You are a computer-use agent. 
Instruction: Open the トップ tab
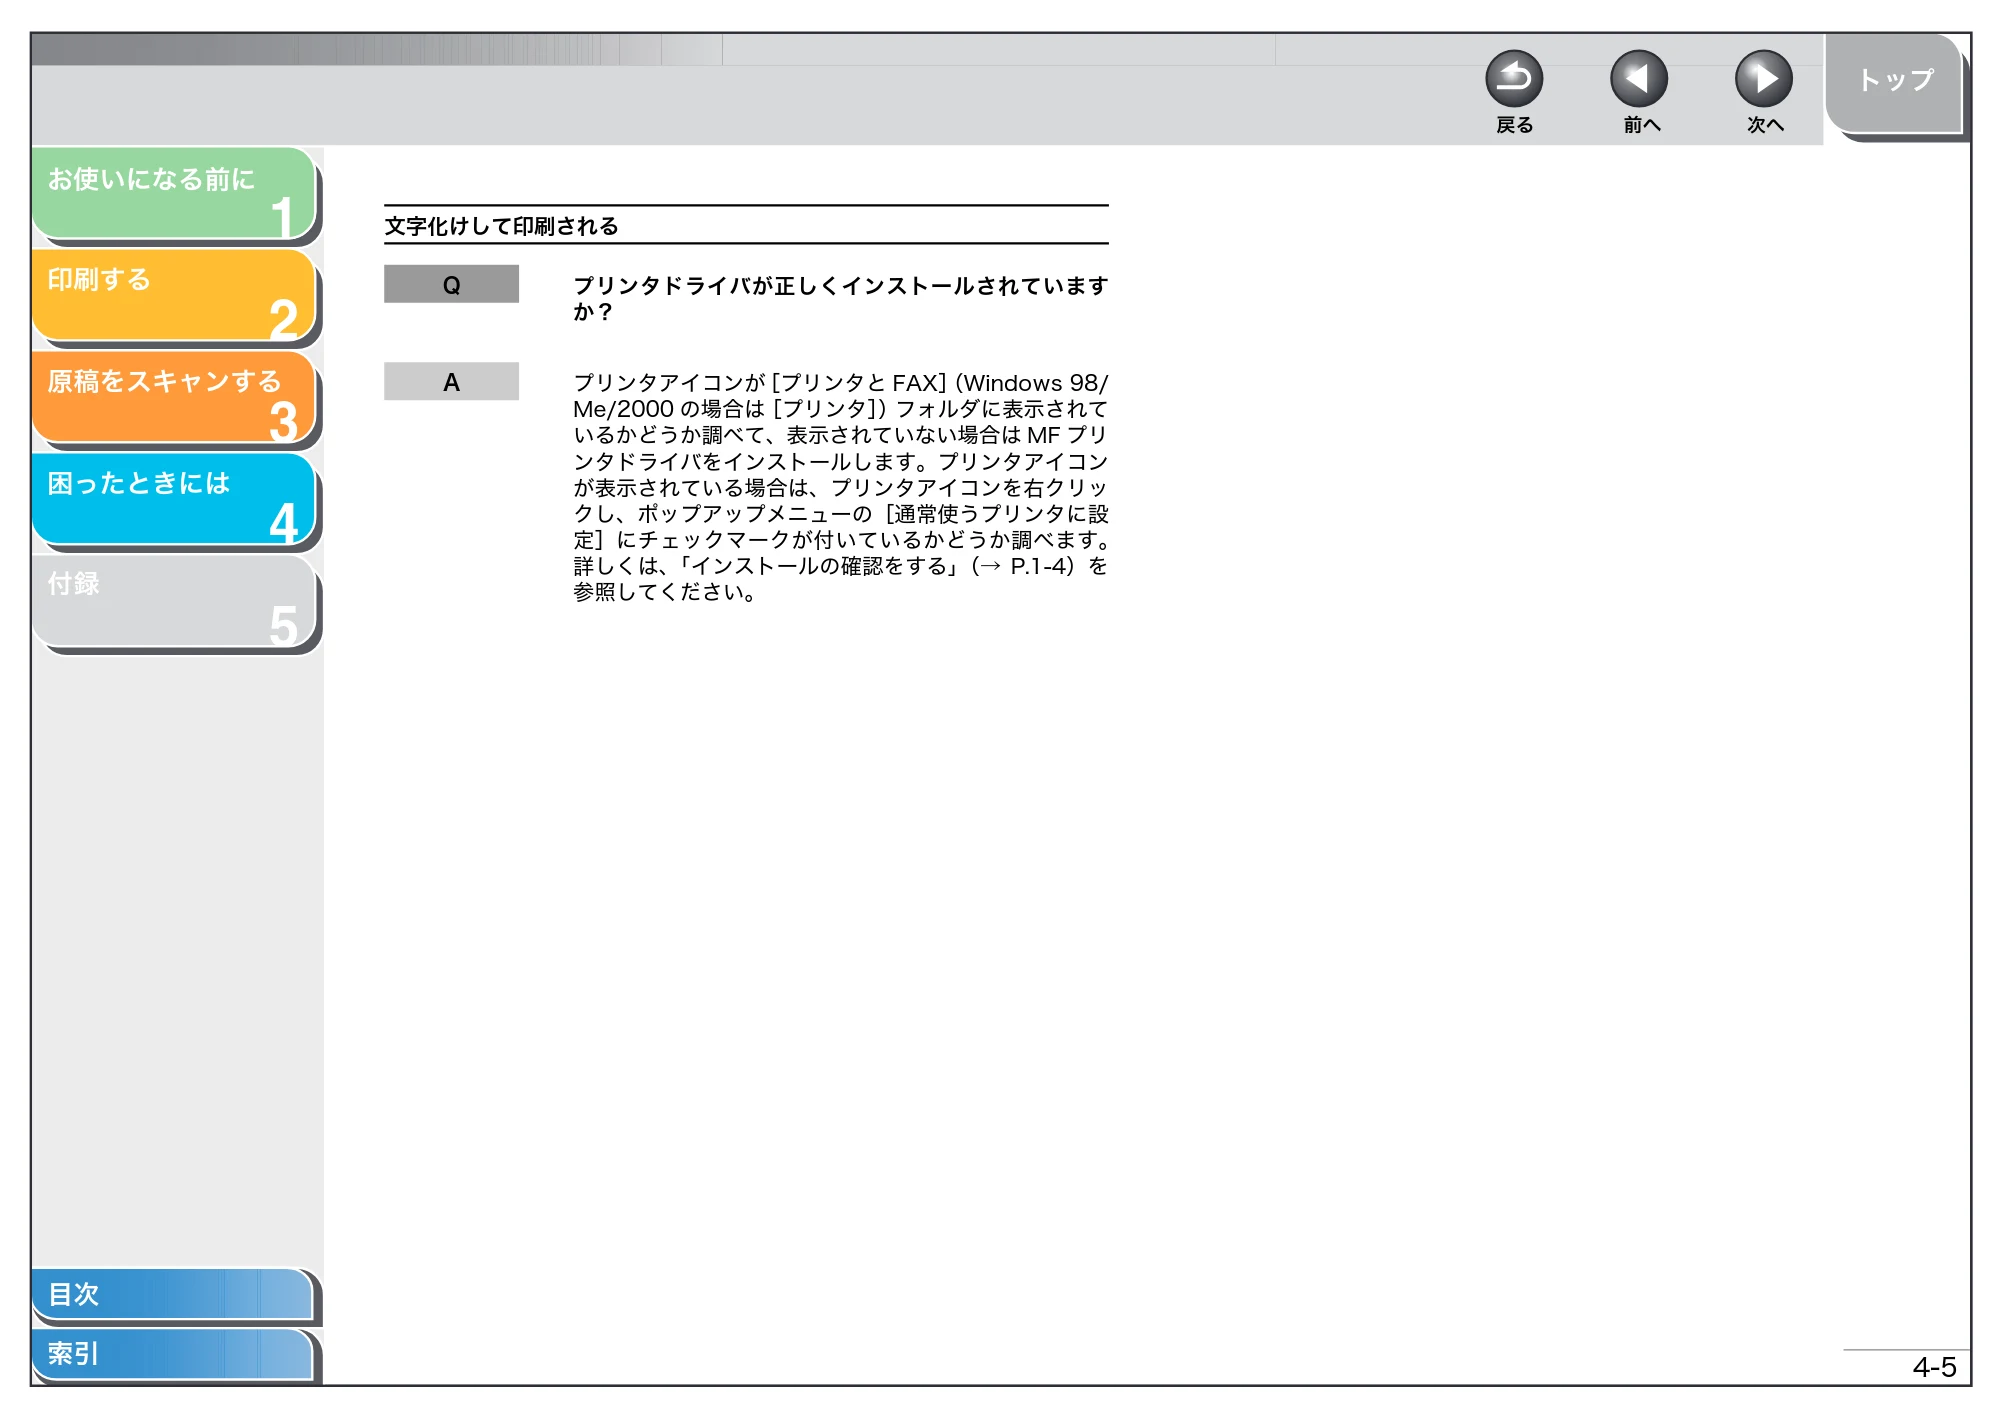1894,82
